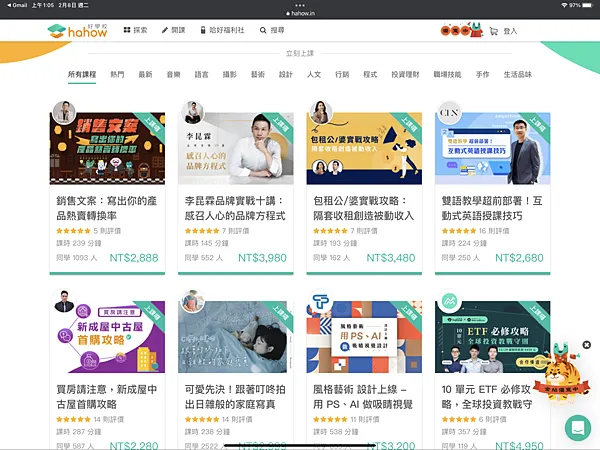Select the 所有課程 tab
600x450 pixels.
pyautogui.click(x=82, y=74)
